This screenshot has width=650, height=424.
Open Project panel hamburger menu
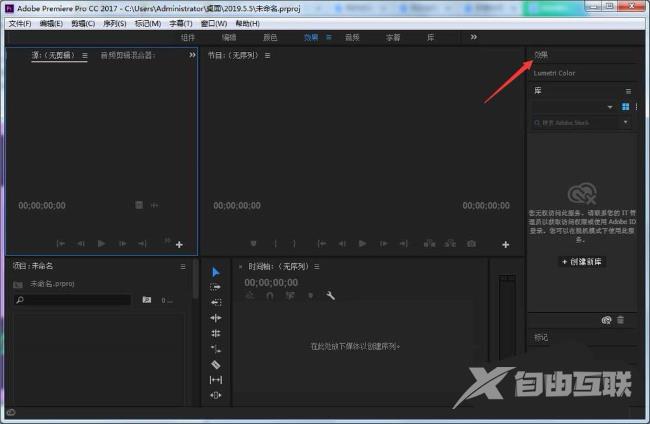(x=183, y=267)
